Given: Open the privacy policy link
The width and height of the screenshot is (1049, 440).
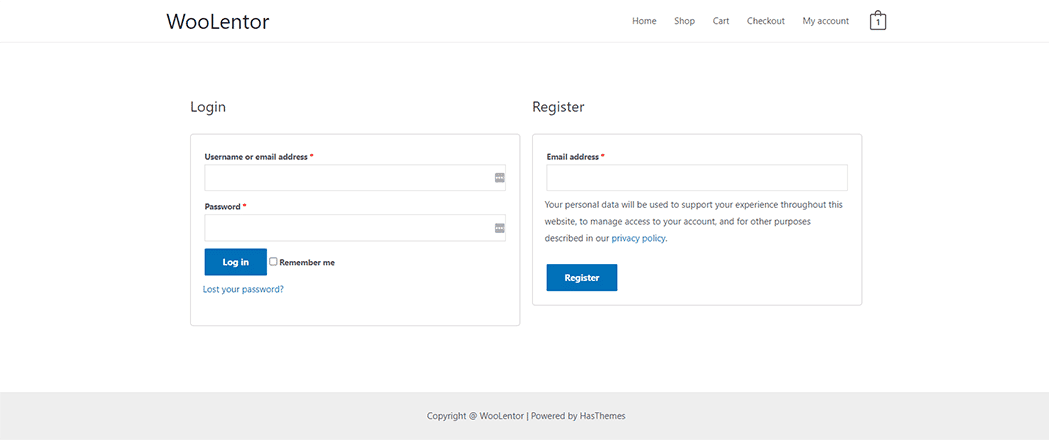Looking at the screenshot, I should [638, 238].
